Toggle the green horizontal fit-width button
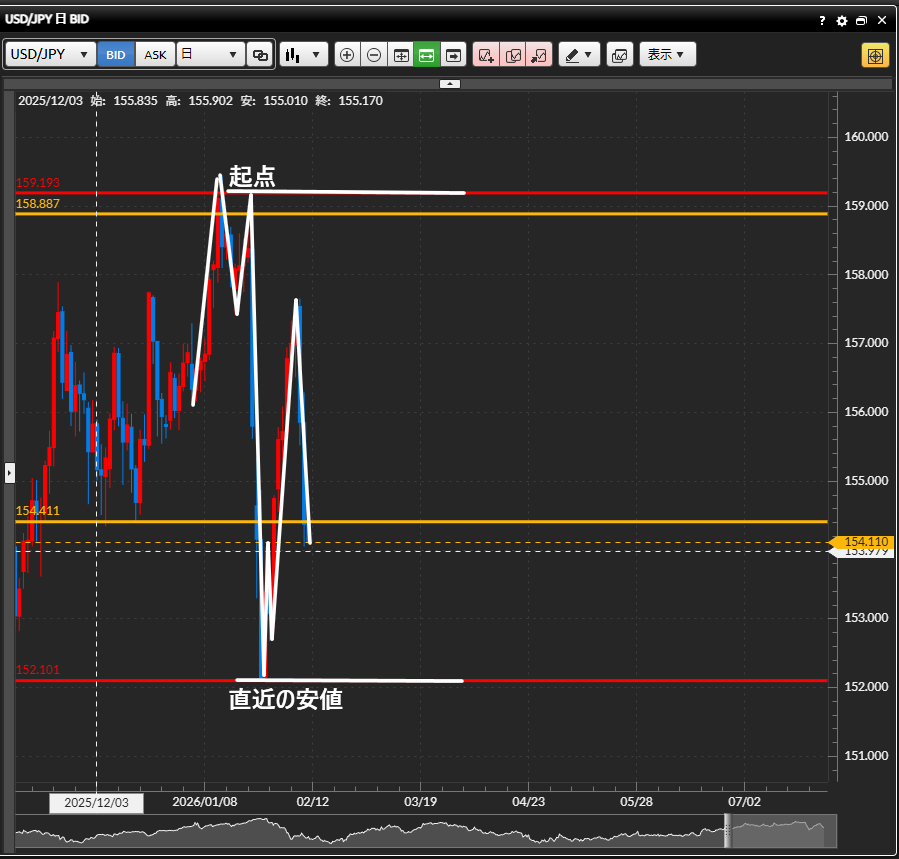This screenshot has width=899, height=859. (427, 55)
